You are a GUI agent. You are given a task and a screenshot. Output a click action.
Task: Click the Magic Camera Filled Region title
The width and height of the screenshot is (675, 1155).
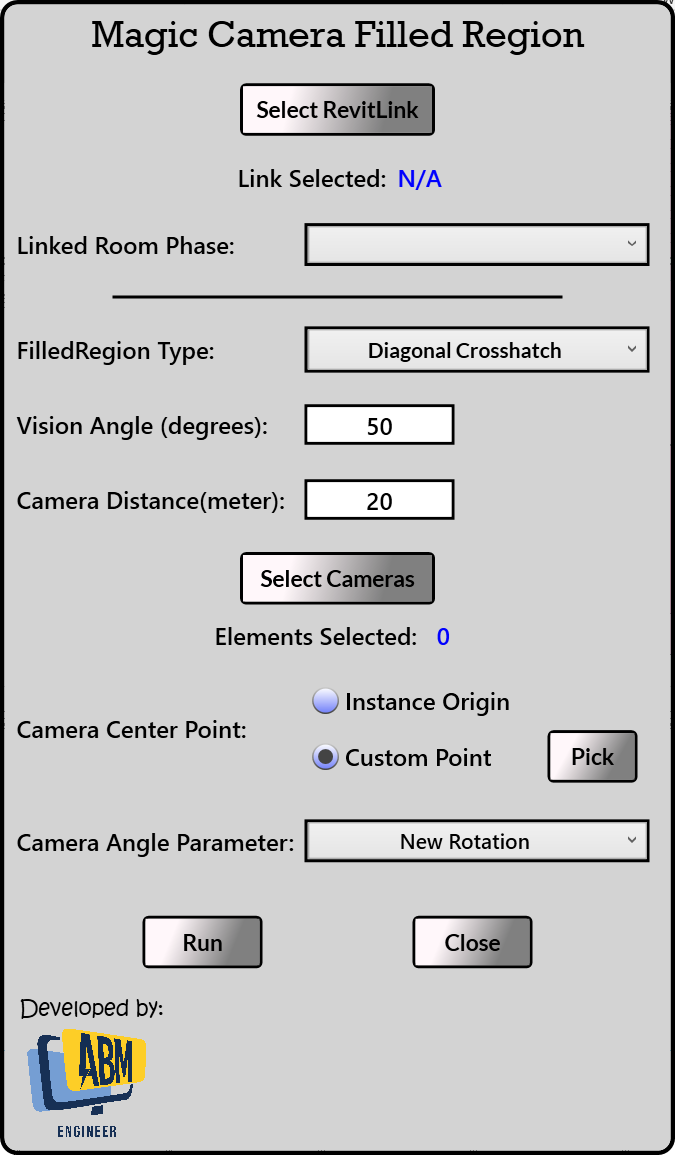(338, 36)
